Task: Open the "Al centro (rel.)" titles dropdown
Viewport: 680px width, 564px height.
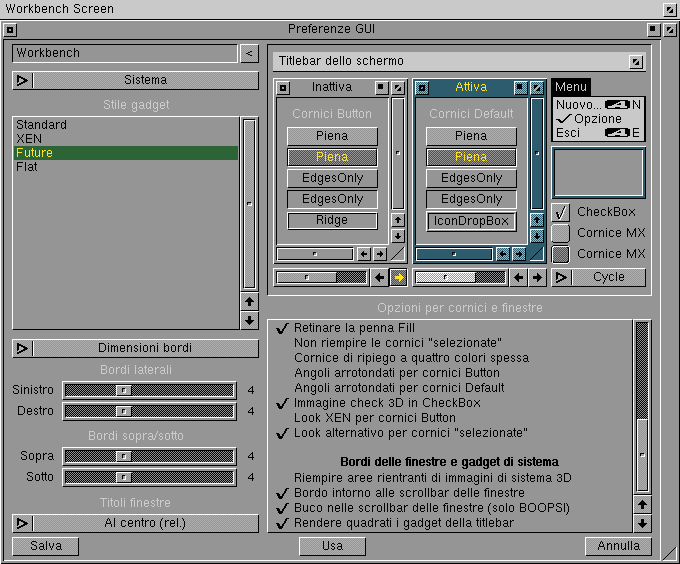Action: click(136, 523)
